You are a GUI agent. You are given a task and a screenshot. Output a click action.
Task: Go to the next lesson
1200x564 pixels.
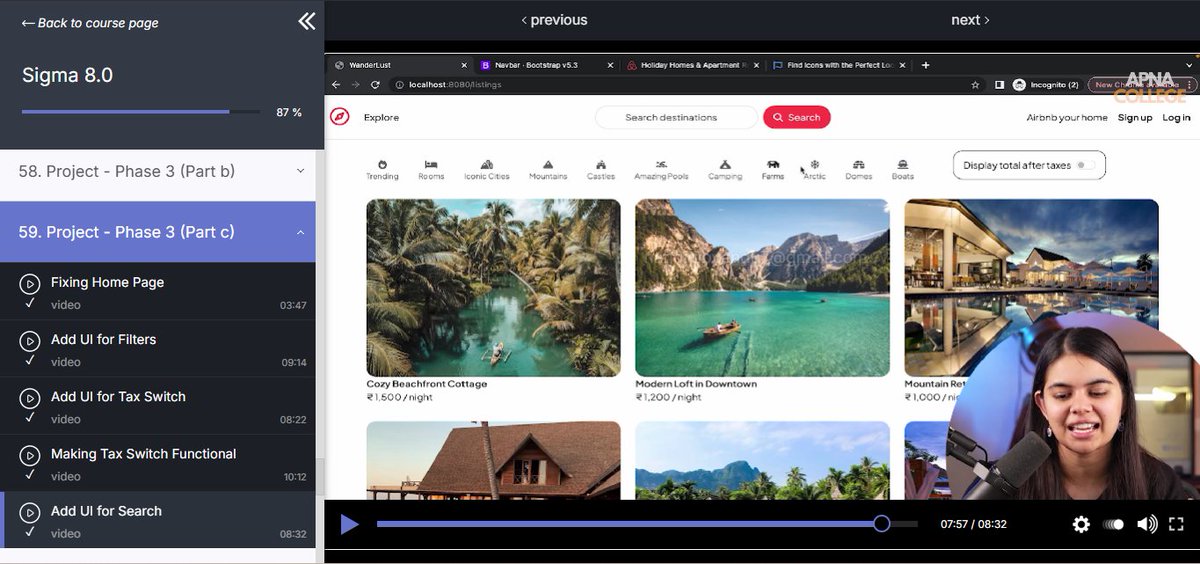pyautogui.click(x=970, y=20)
